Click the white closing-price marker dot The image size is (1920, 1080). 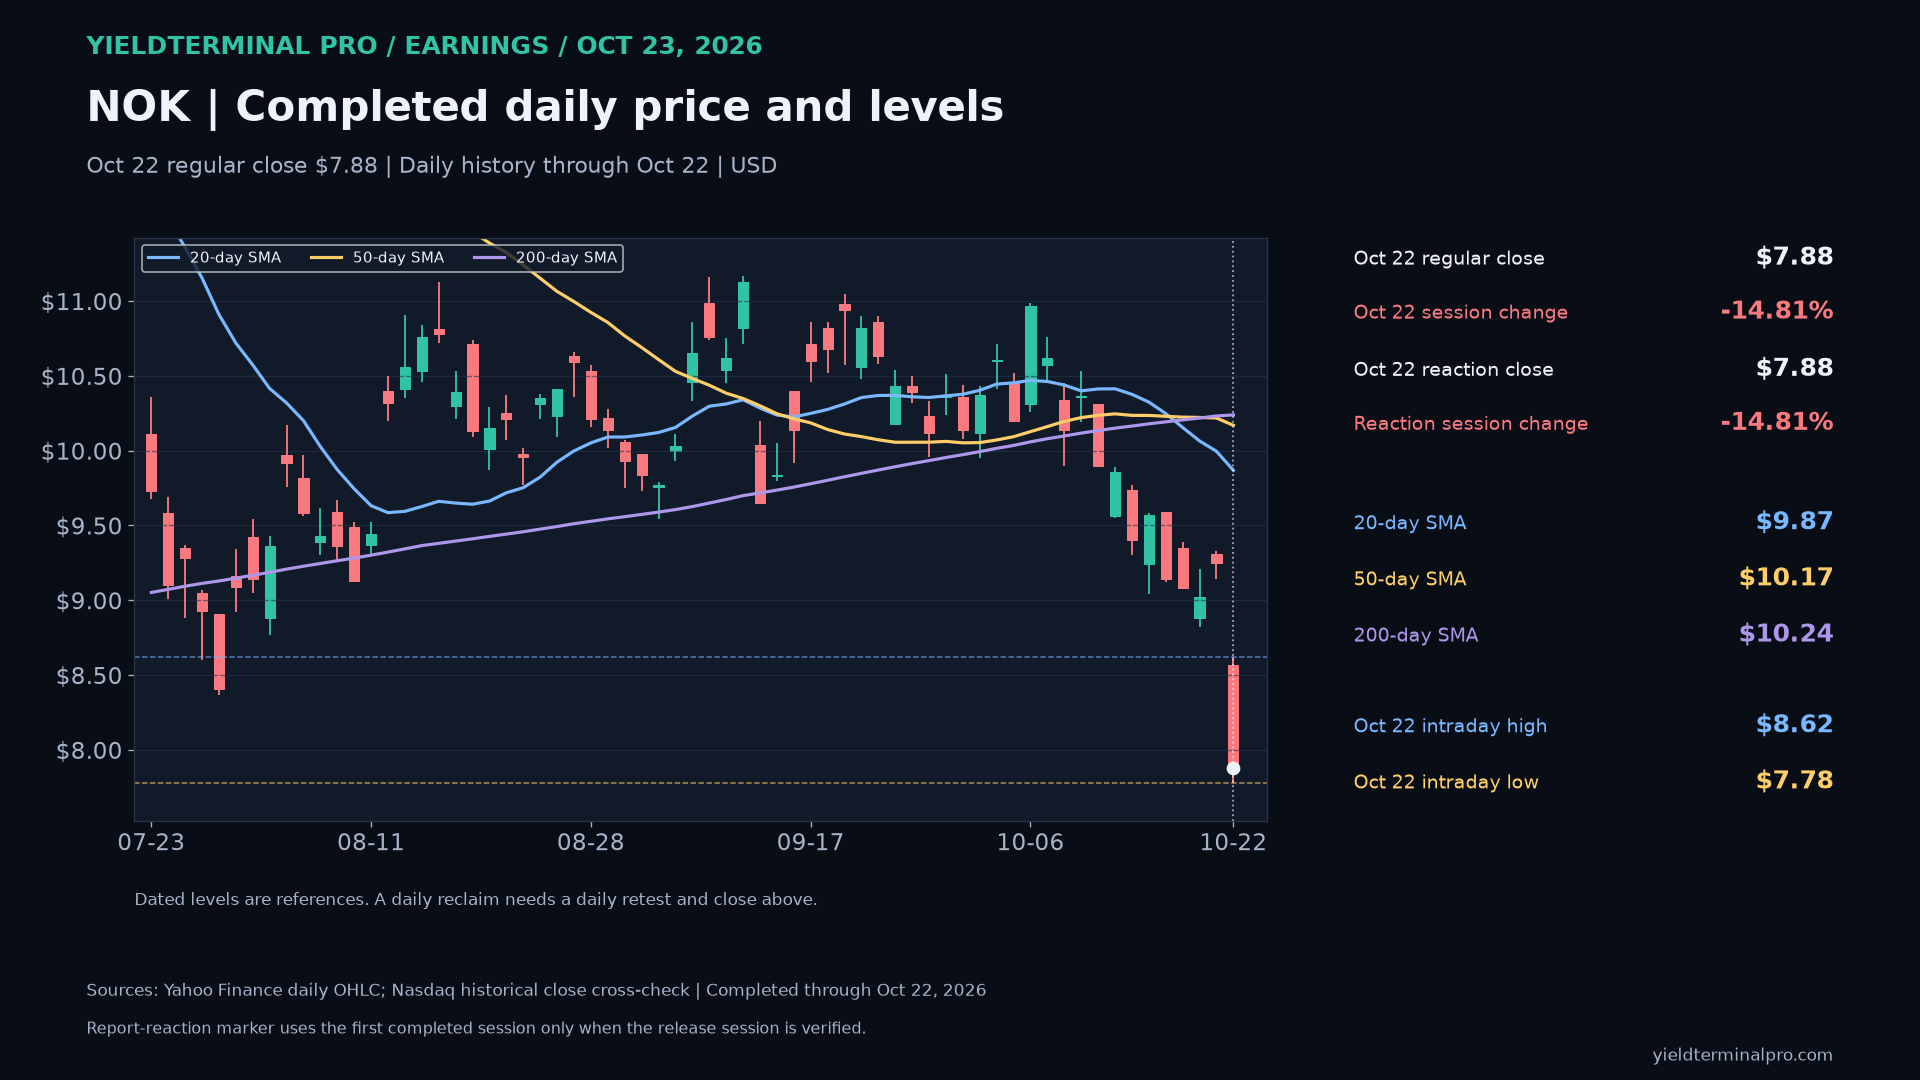click(1233, 769)
